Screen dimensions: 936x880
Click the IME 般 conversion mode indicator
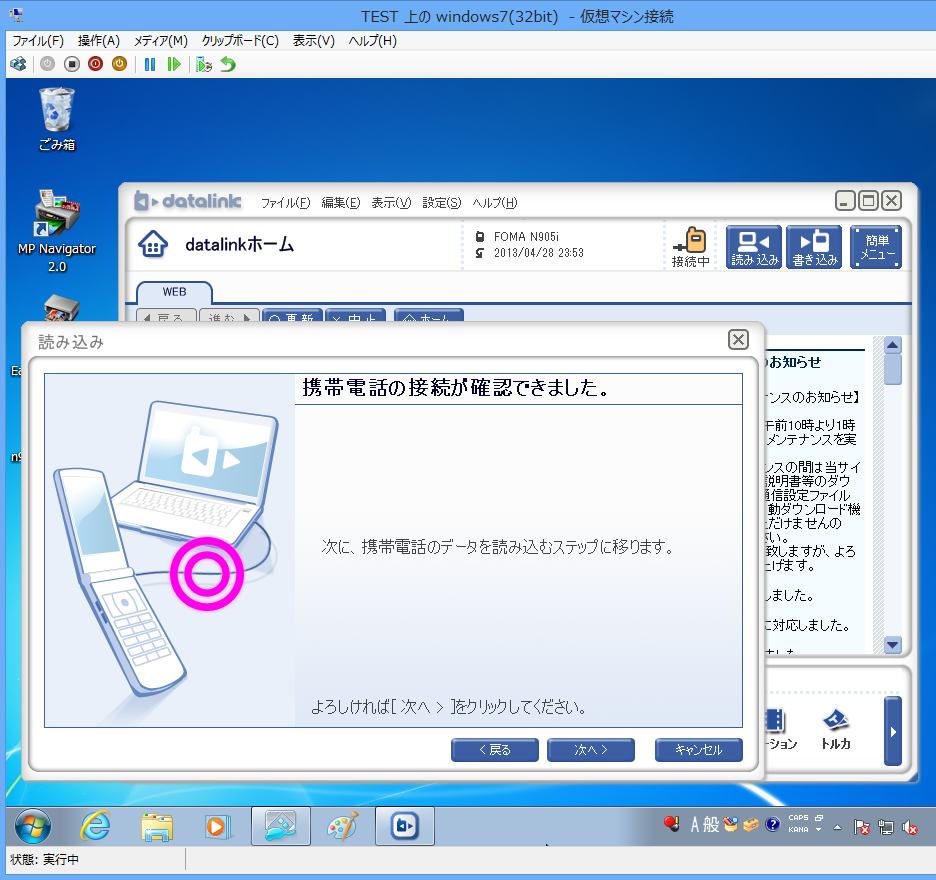tap(711, 825)
